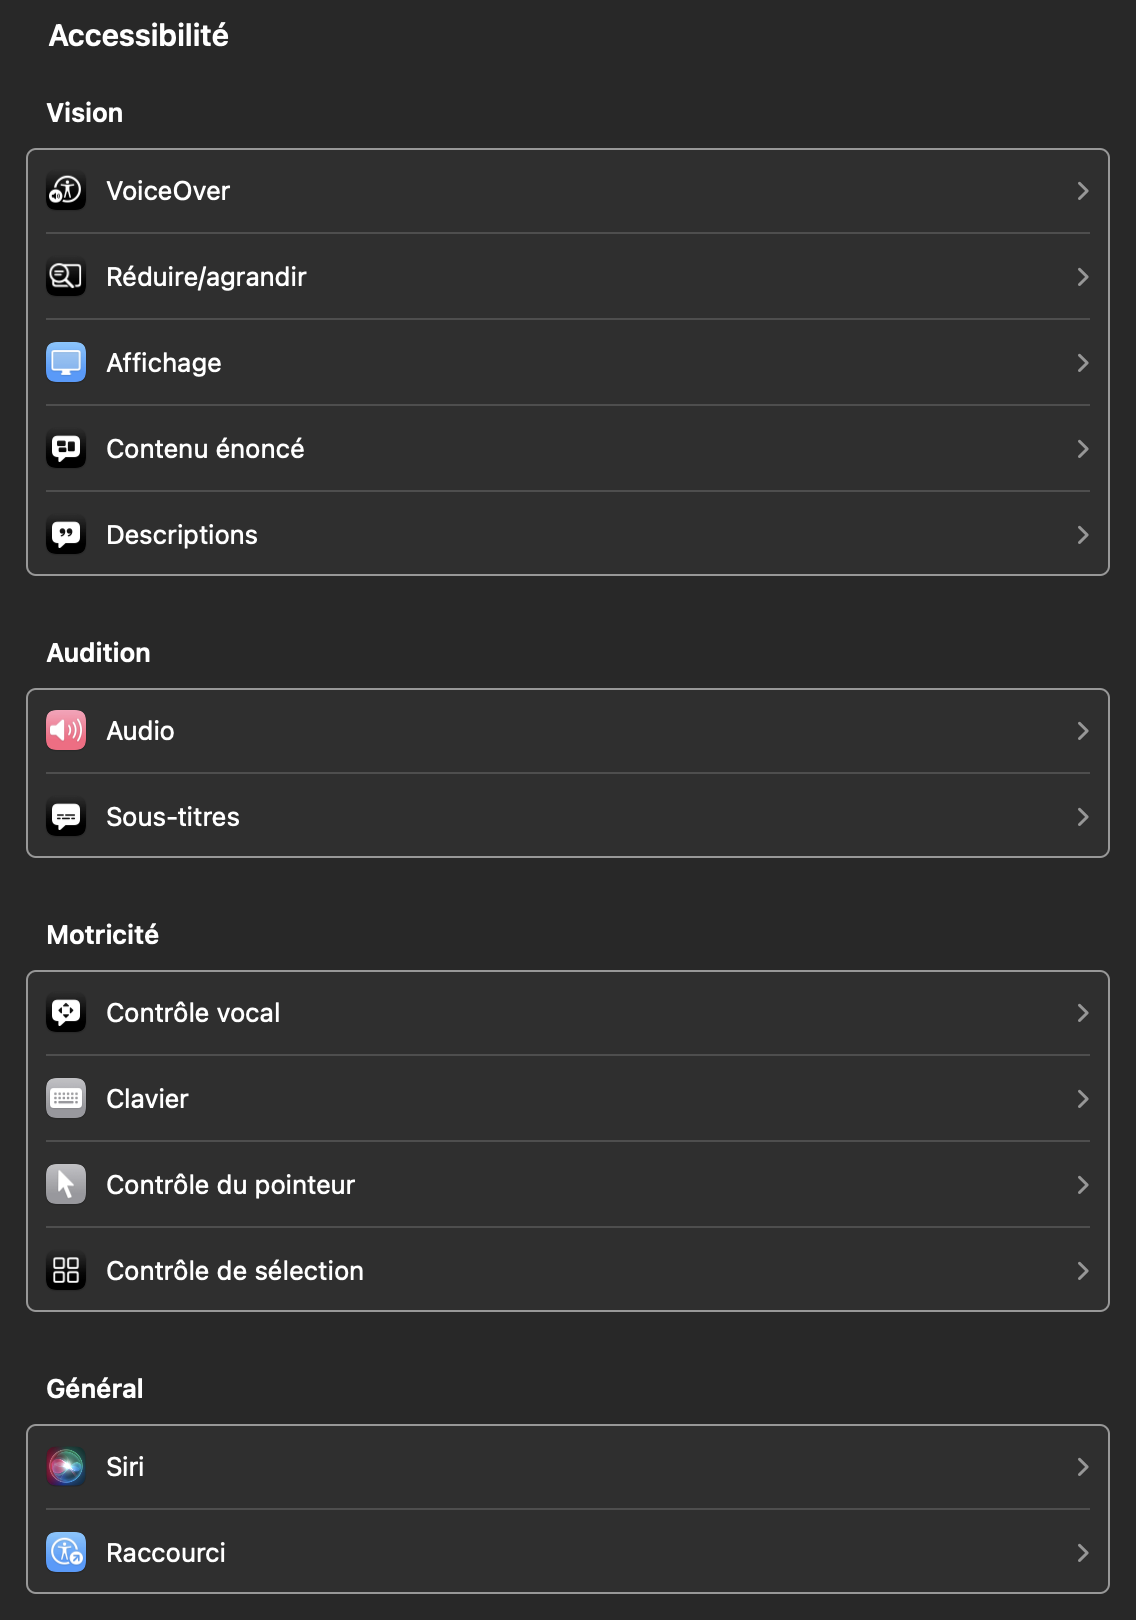Click the Réduire/agrandir zoom icon
The image size is (1136, 1620).
[66, 277]
